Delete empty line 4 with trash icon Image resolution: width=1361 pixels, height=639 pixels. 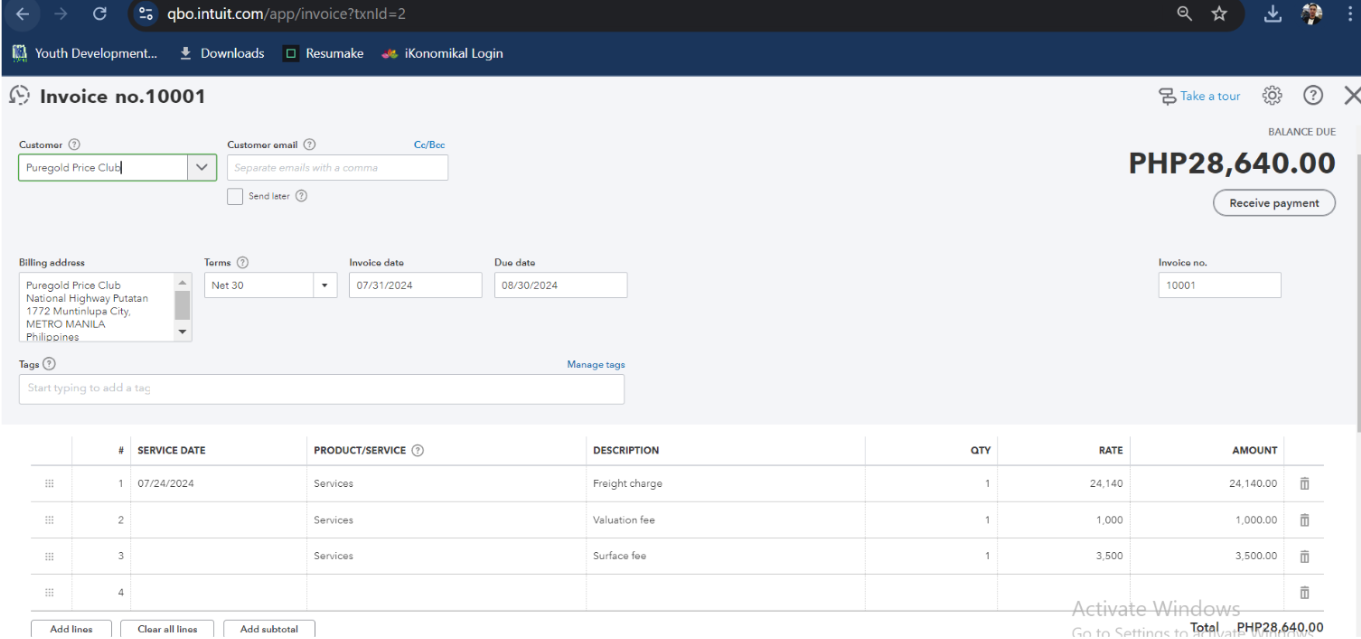click(1304, 593)
